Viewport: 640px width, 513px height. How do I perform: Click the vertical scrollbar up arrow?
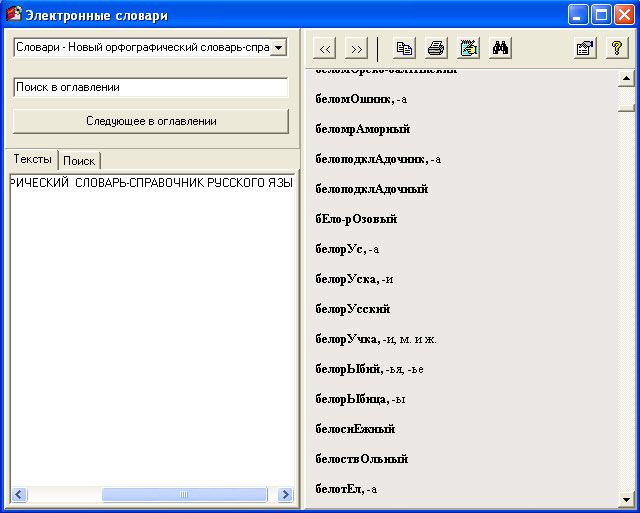click(627, 79)
